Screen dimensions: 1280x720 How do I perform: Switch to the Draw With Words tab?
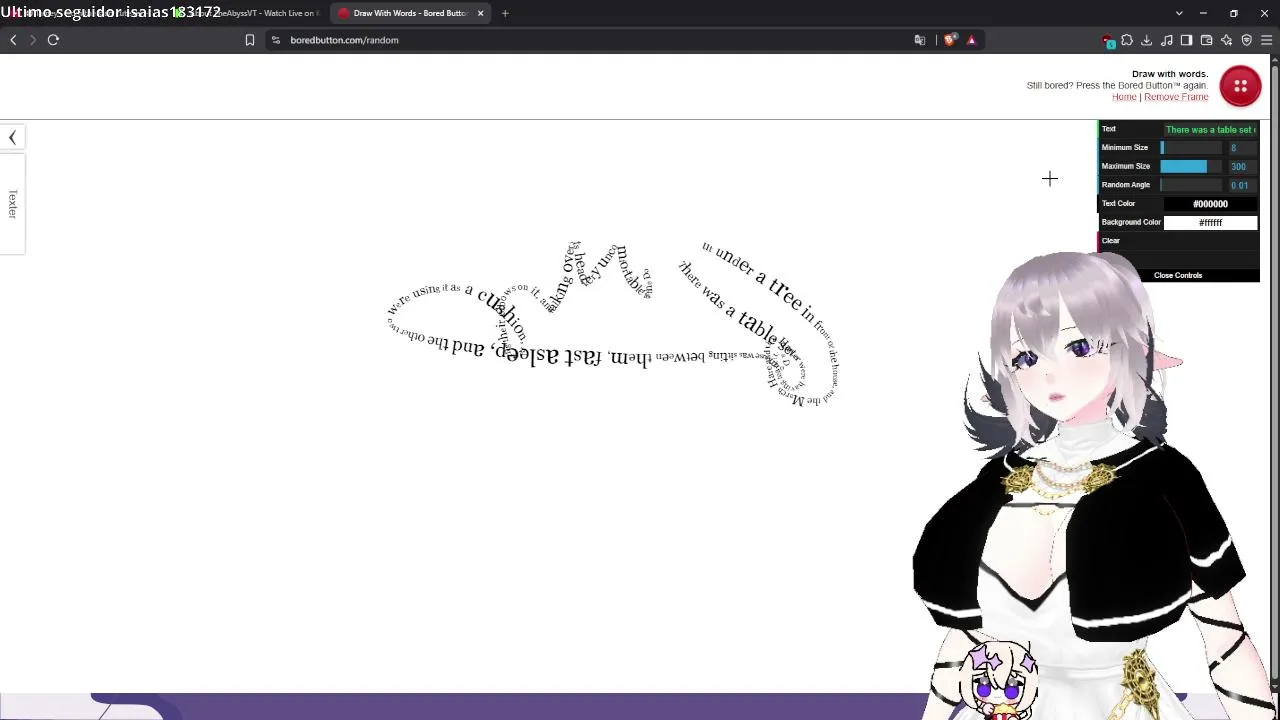(411, 13)
